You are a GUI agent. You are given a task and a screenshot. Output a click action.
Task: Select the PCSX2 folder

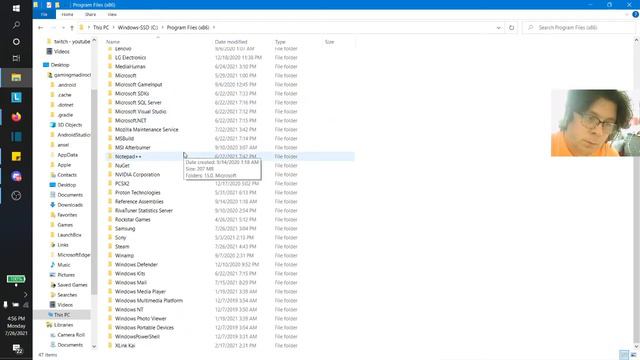pyautogui.click(x=122, y=183)
